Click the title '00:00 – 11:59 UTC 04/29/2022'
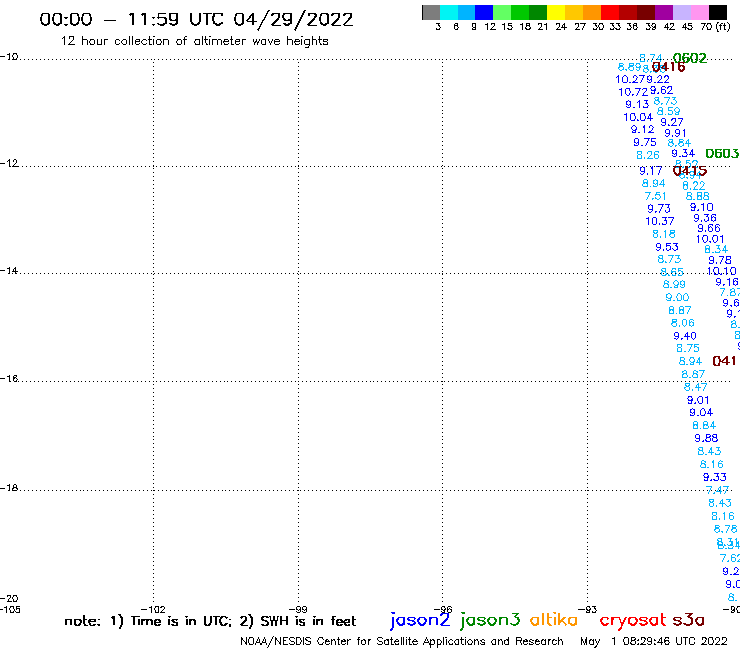 click(196, 20)
